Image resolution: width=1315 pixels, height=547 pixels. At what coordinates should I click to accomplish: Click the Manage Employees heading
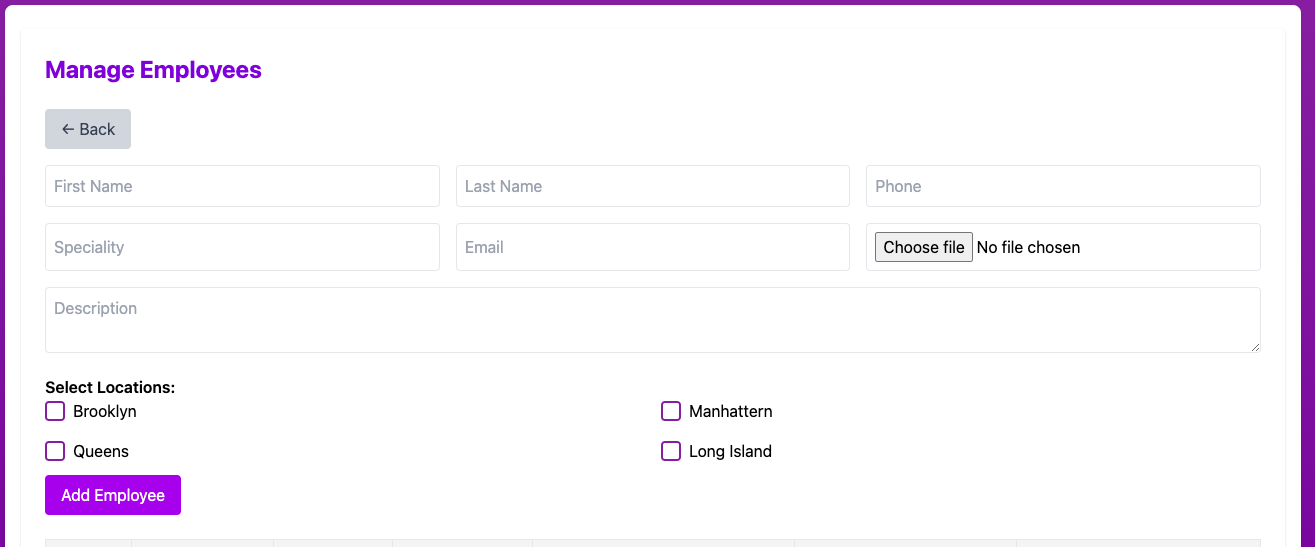click(153, 70)
